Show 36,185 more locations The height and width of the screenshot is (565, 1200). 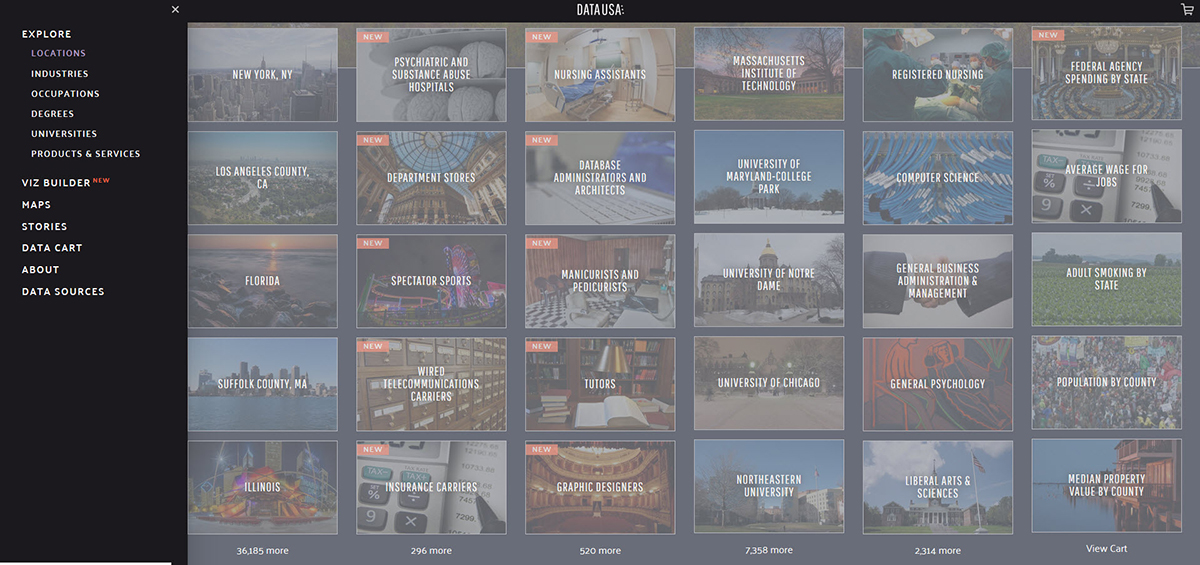262,551
